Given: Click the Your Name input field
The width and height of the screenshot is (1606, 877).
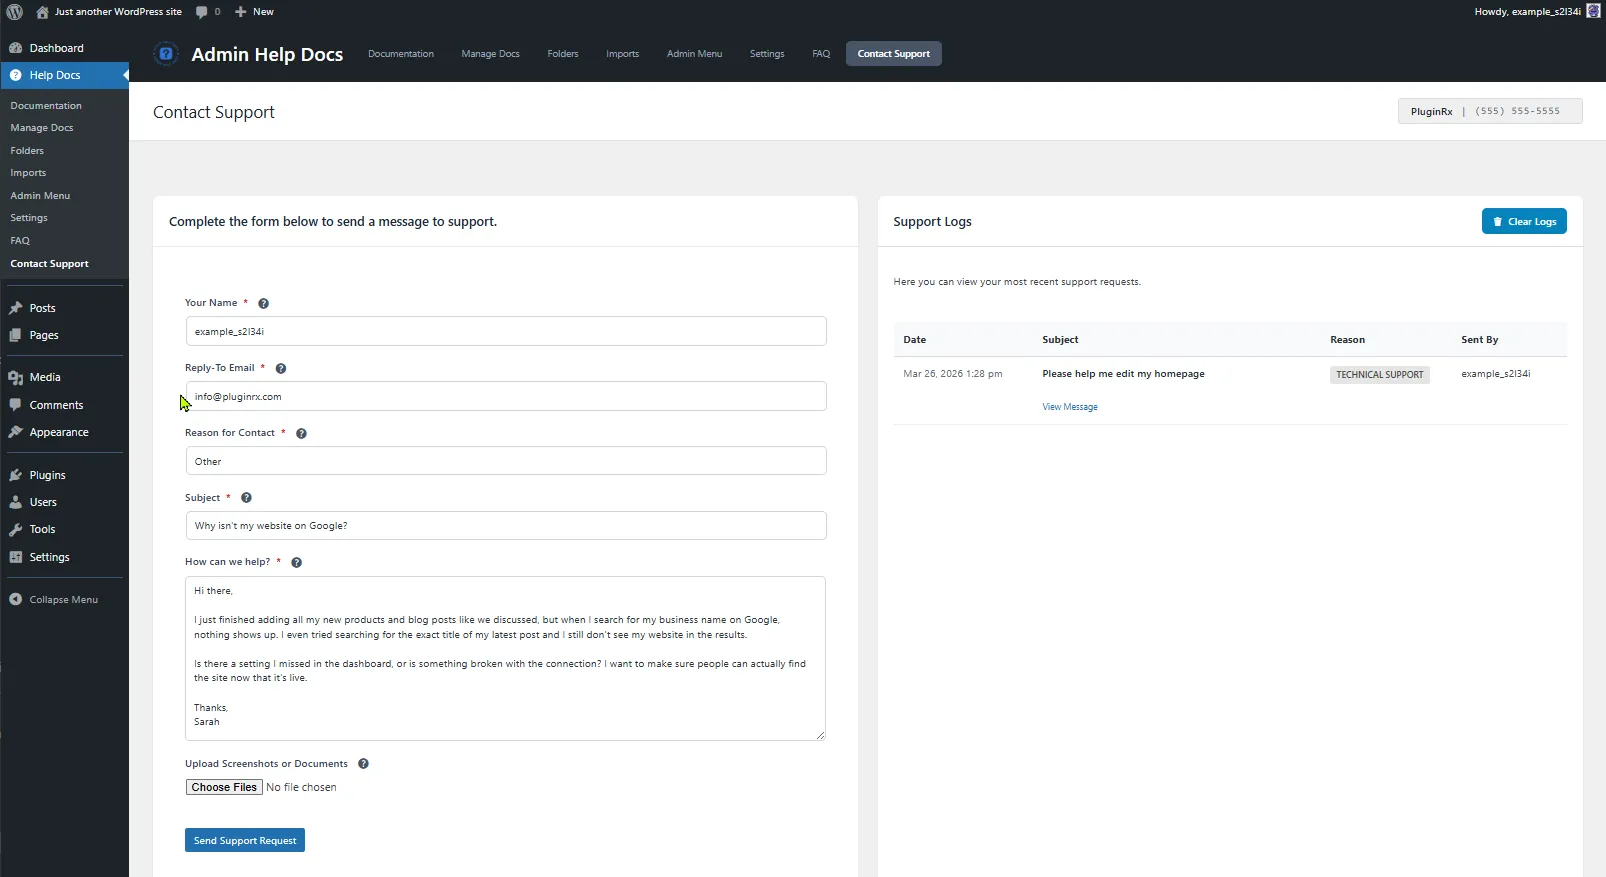Looking at the screenshot, I should [506, 332].
